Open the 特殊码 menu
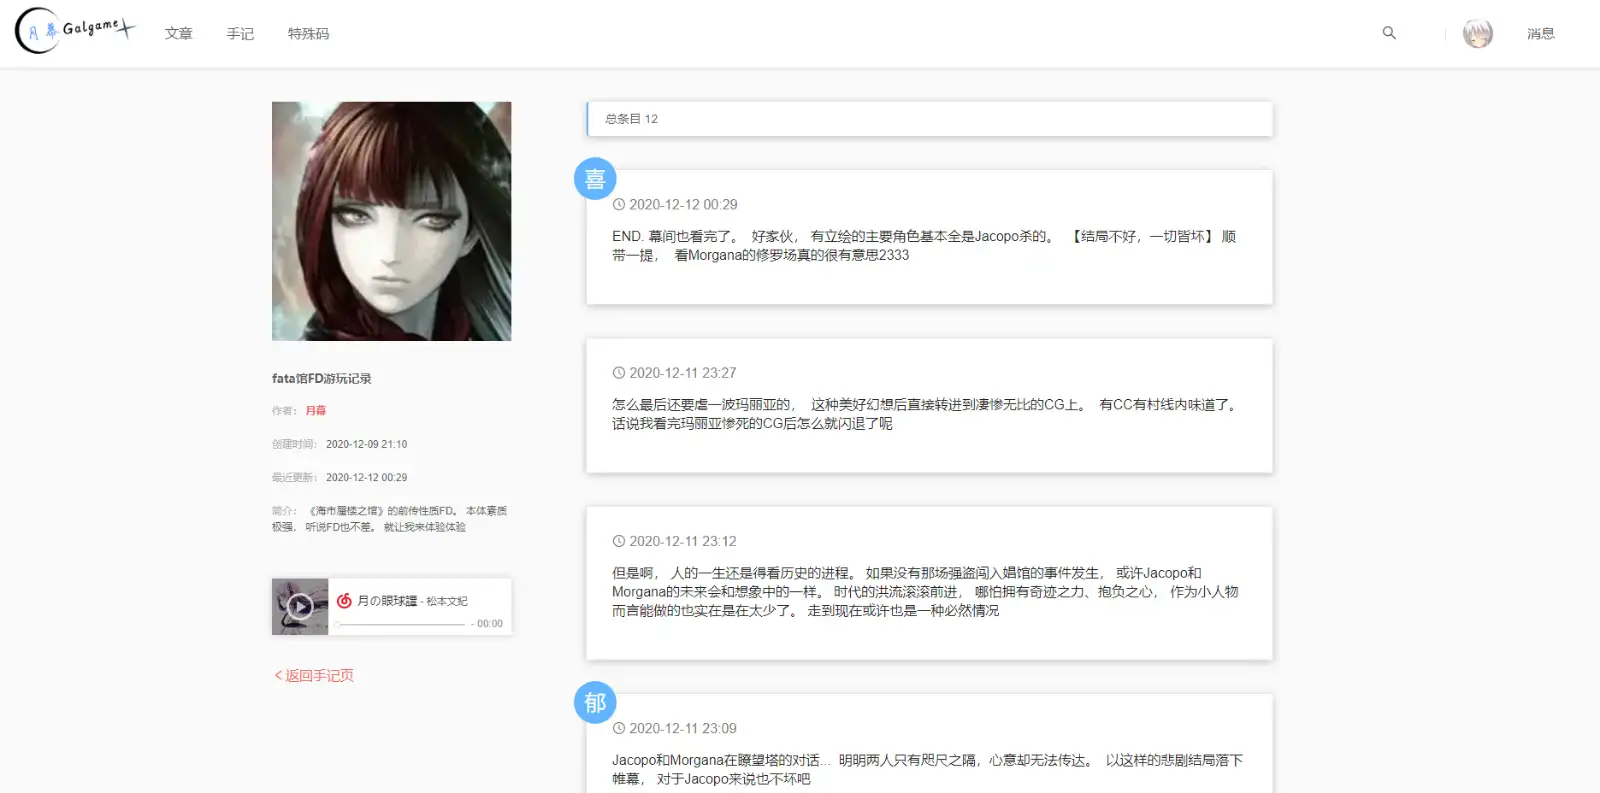This screenshot has width=1600, height=793. pyautogui.click(x=308, y=34)
